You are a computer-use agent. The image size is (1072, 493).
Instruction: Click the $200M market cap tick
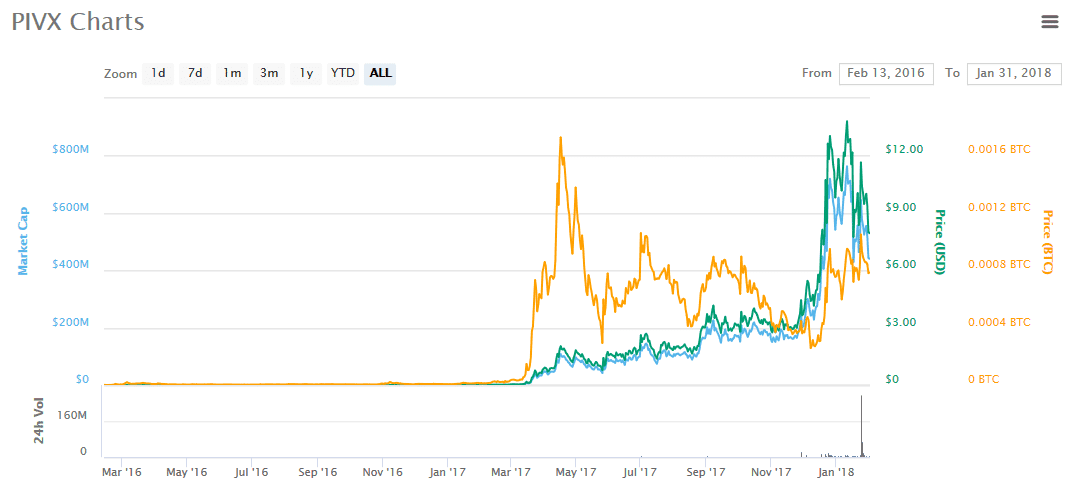[70, 322]
